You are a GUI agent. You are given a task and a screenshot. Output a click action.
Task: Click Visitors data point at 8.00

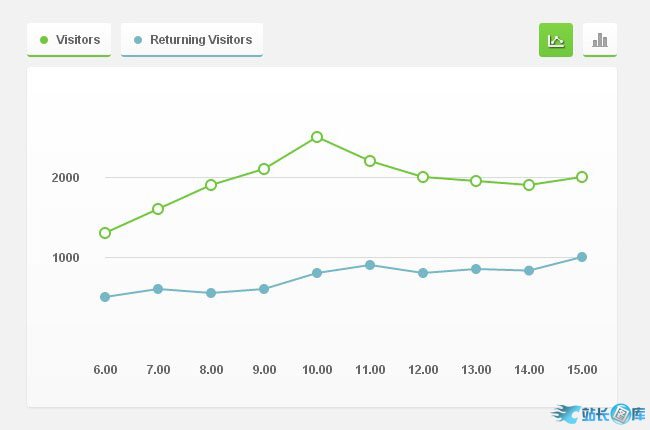click(x=211, y=185)
